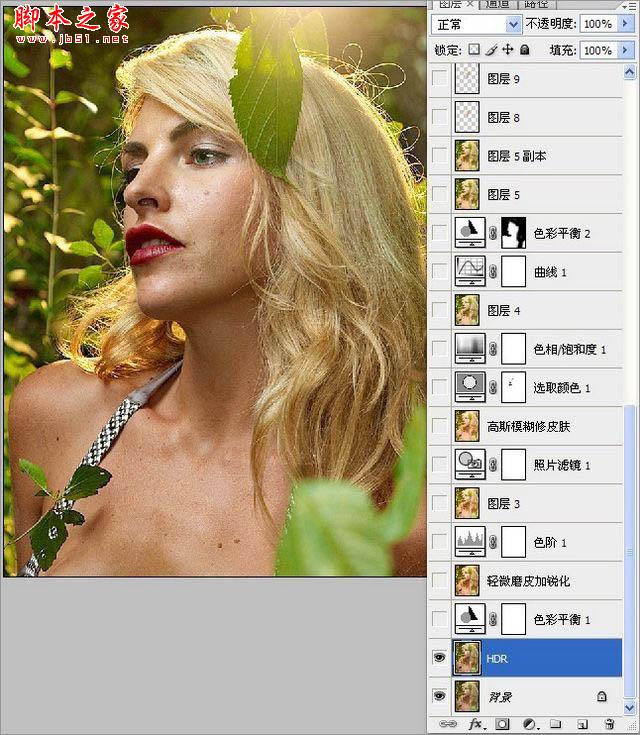The height and width of the screenshot is (735, 640).
Task: Show 图层 9 via visibility box
Action: pos(439,78)
